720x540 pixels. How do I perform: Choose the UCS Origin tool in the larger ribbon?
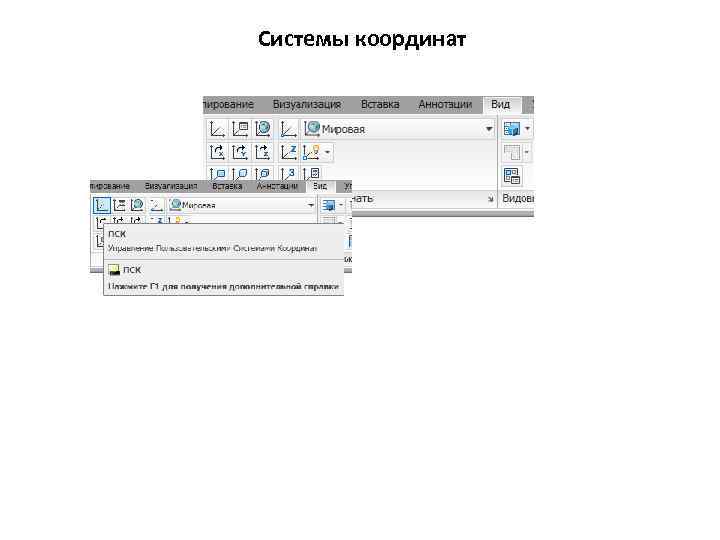288,129
